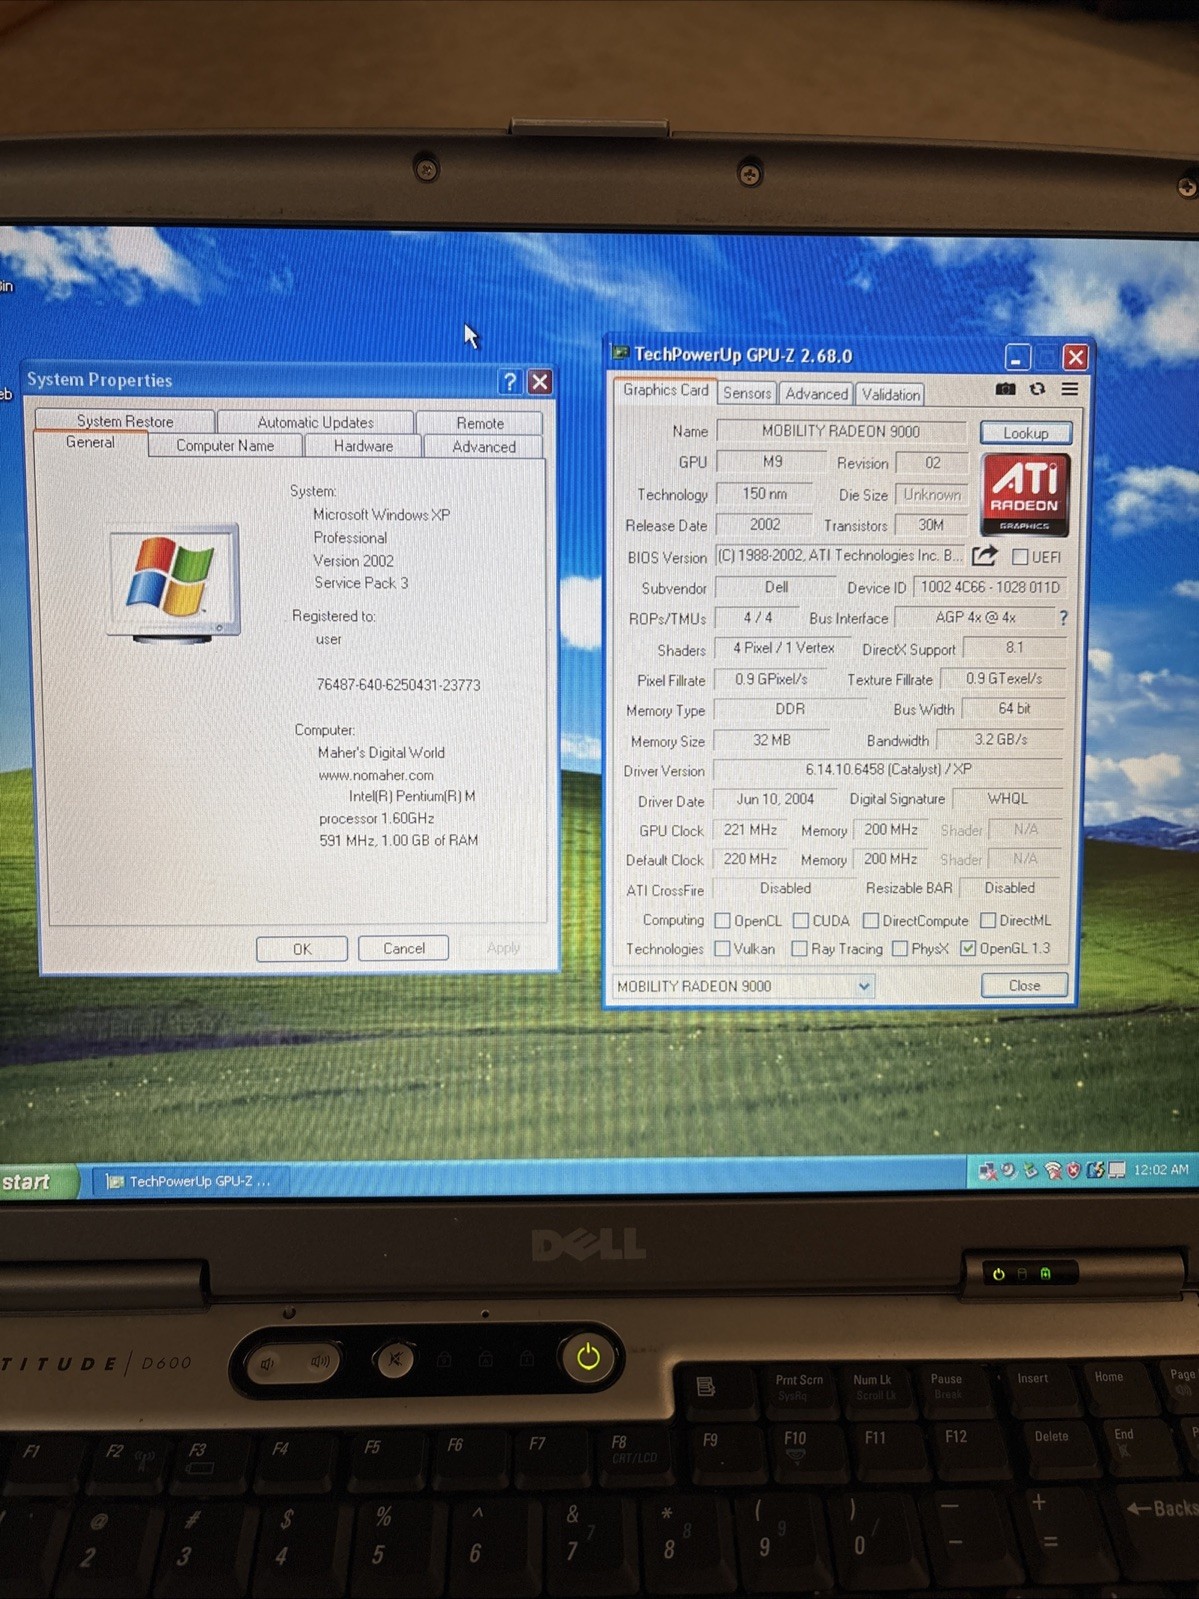Click the GPU Clock value 221 MHz
Screen dimensions: 1199x1599
[750, 830]
